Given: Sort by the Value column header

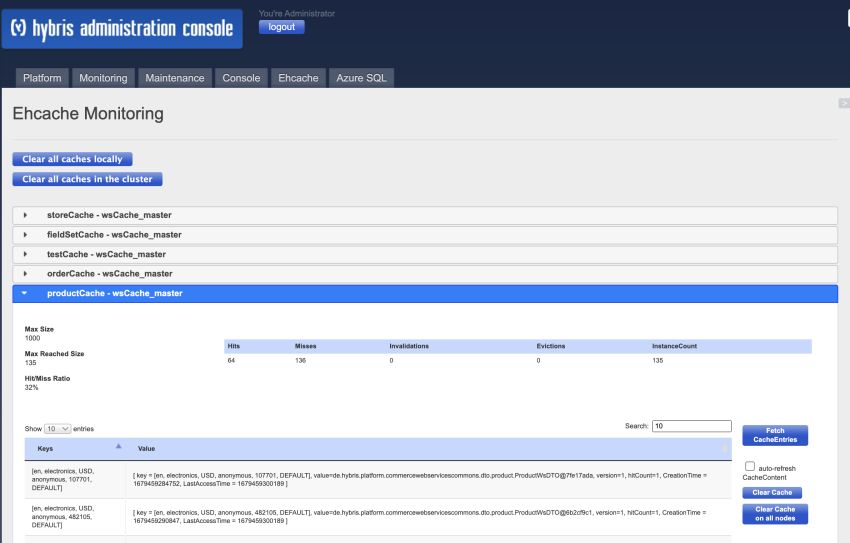Looking at the screenshot, I should pos(428,449).
